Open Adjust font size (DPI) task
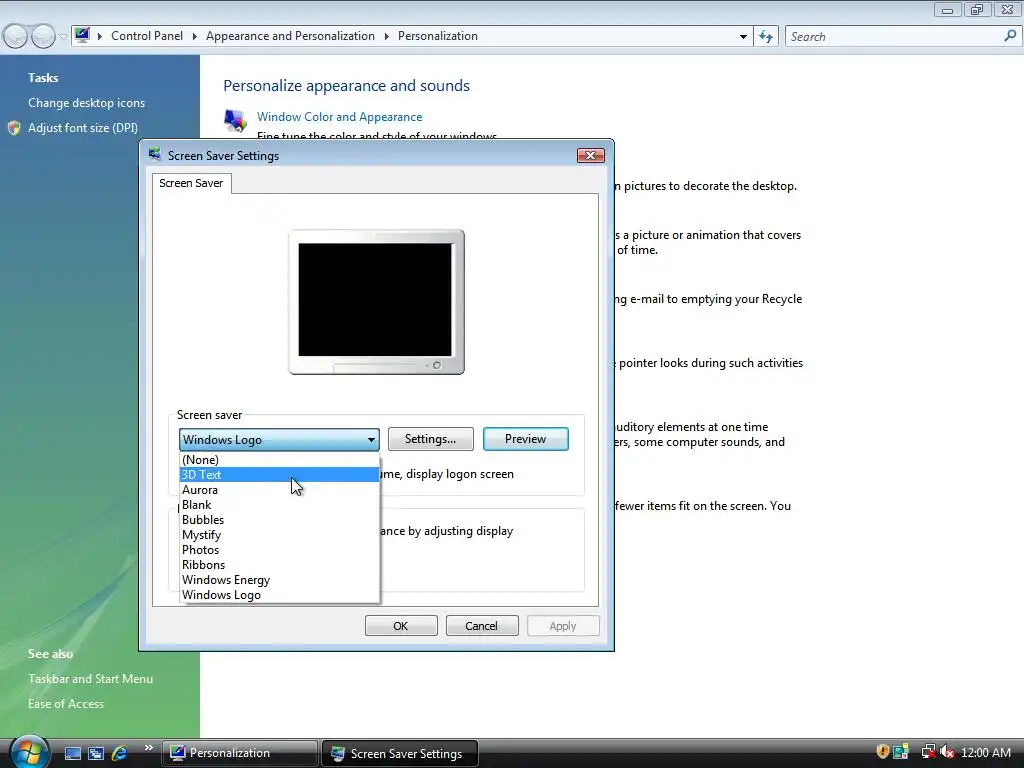Image resolution: width=1024 pixels, height=768 pixels. point(83,128)
